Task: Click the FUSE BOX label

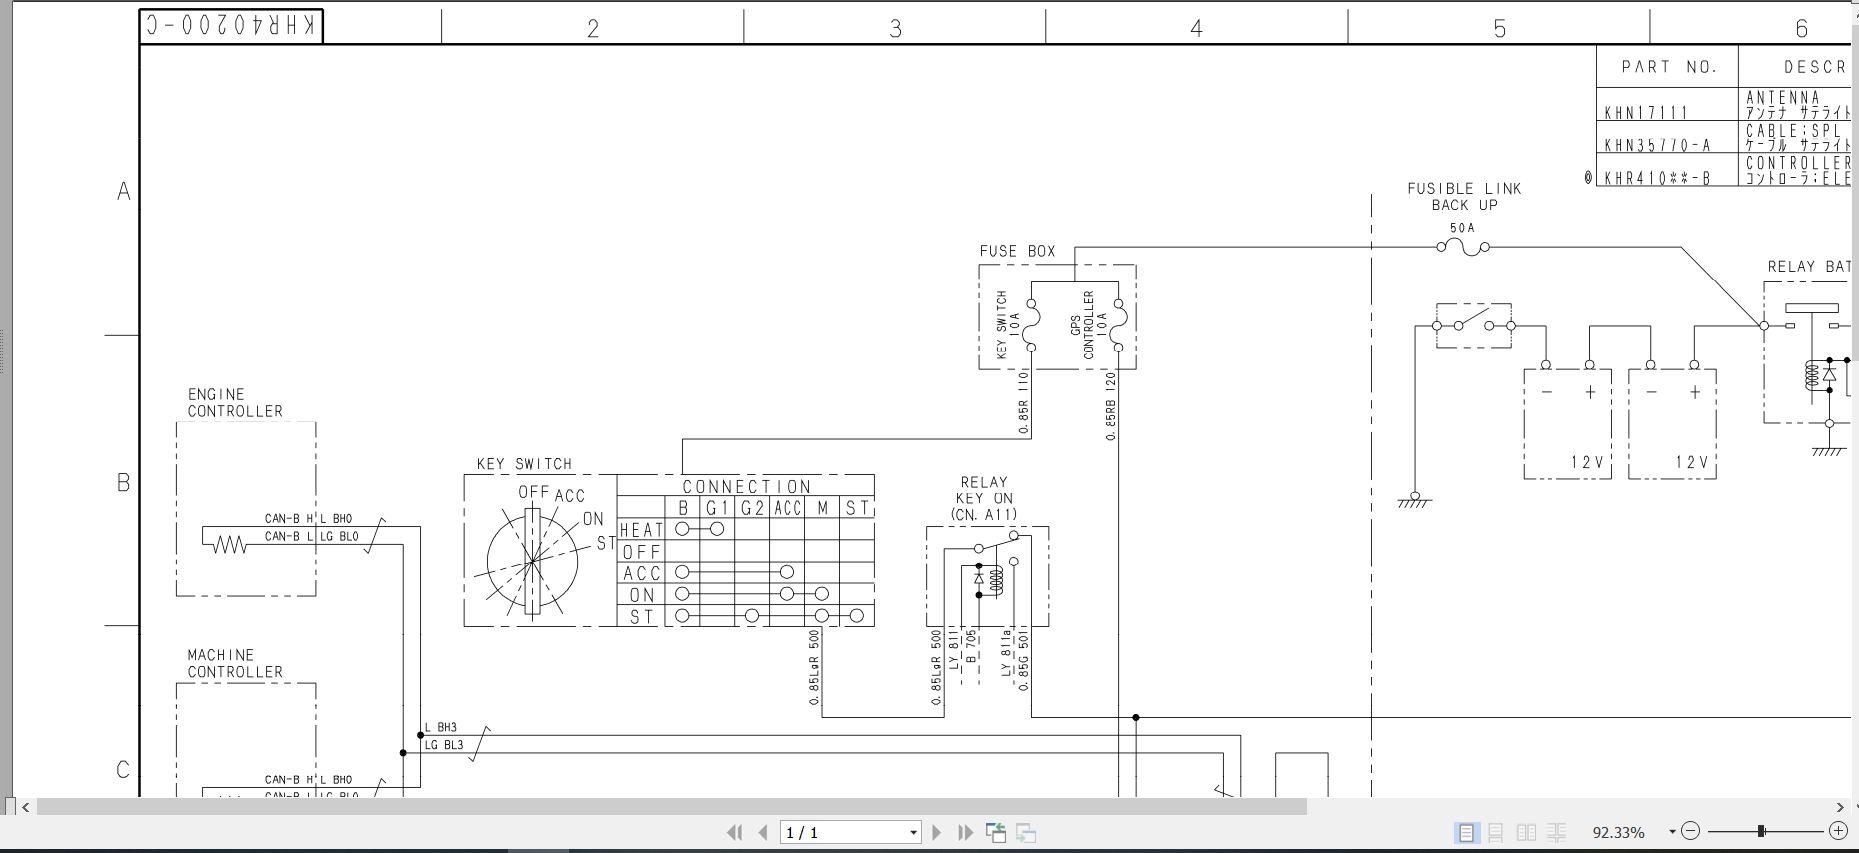Action: [x=1017, y=252]
